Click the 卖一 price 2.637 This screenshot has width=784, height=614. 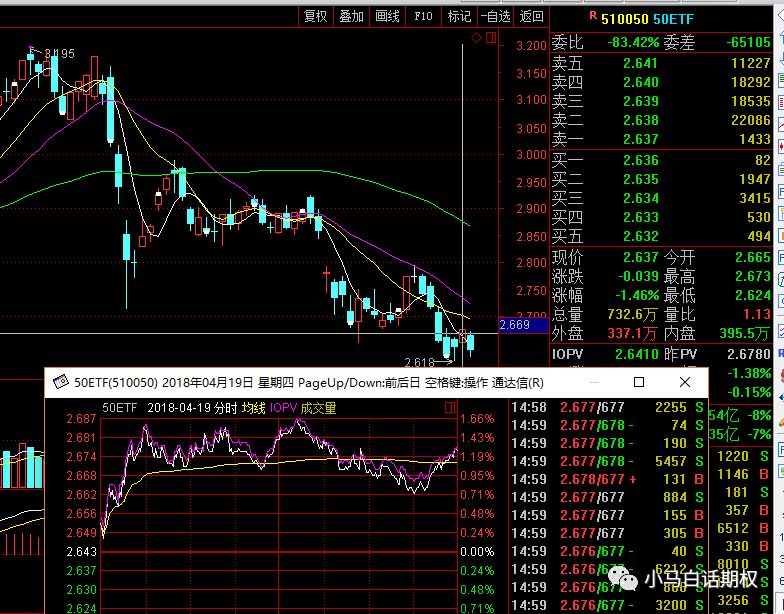(x=640, y=140)
